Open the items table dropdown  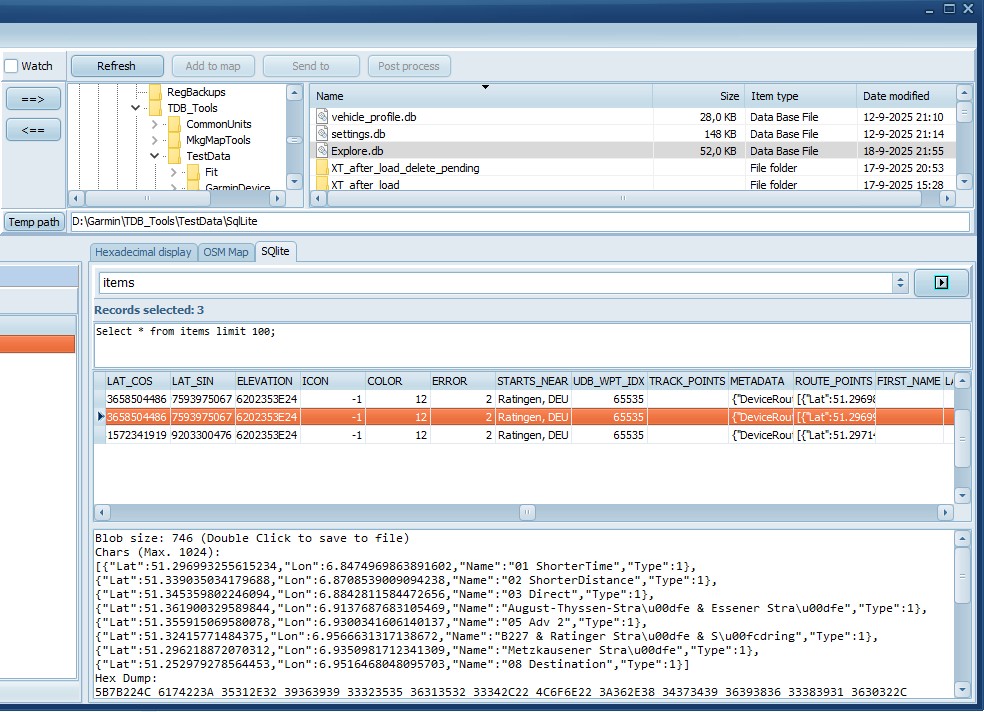(x=899, y=283)
